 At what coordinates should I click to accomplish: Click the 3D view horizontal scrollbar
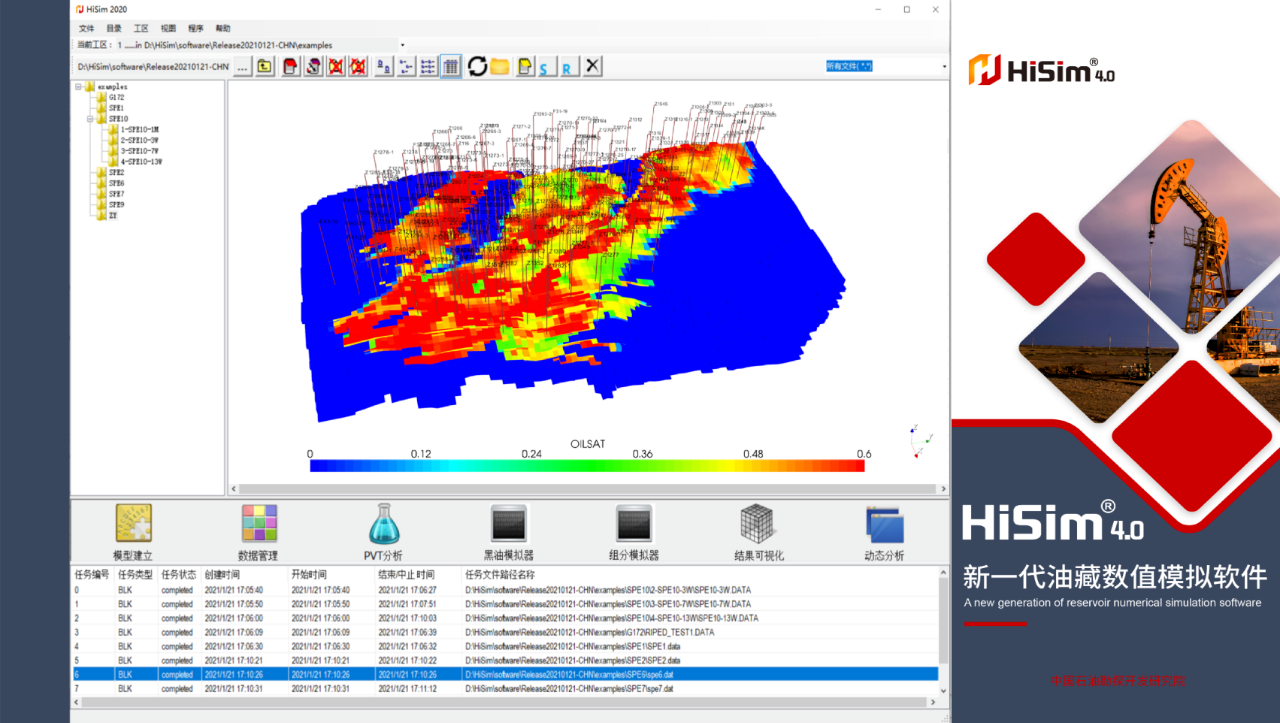pyautogui.click(x=588, y=489)
